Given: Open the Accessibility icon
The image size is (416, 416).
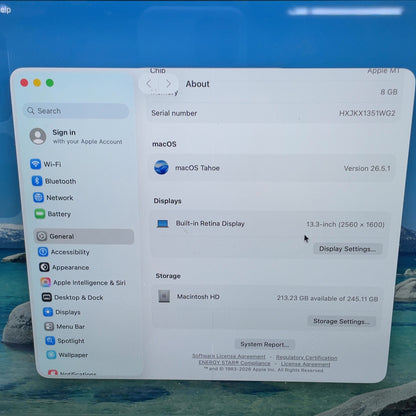Looking at the screenshot, I should coord(43,252).
